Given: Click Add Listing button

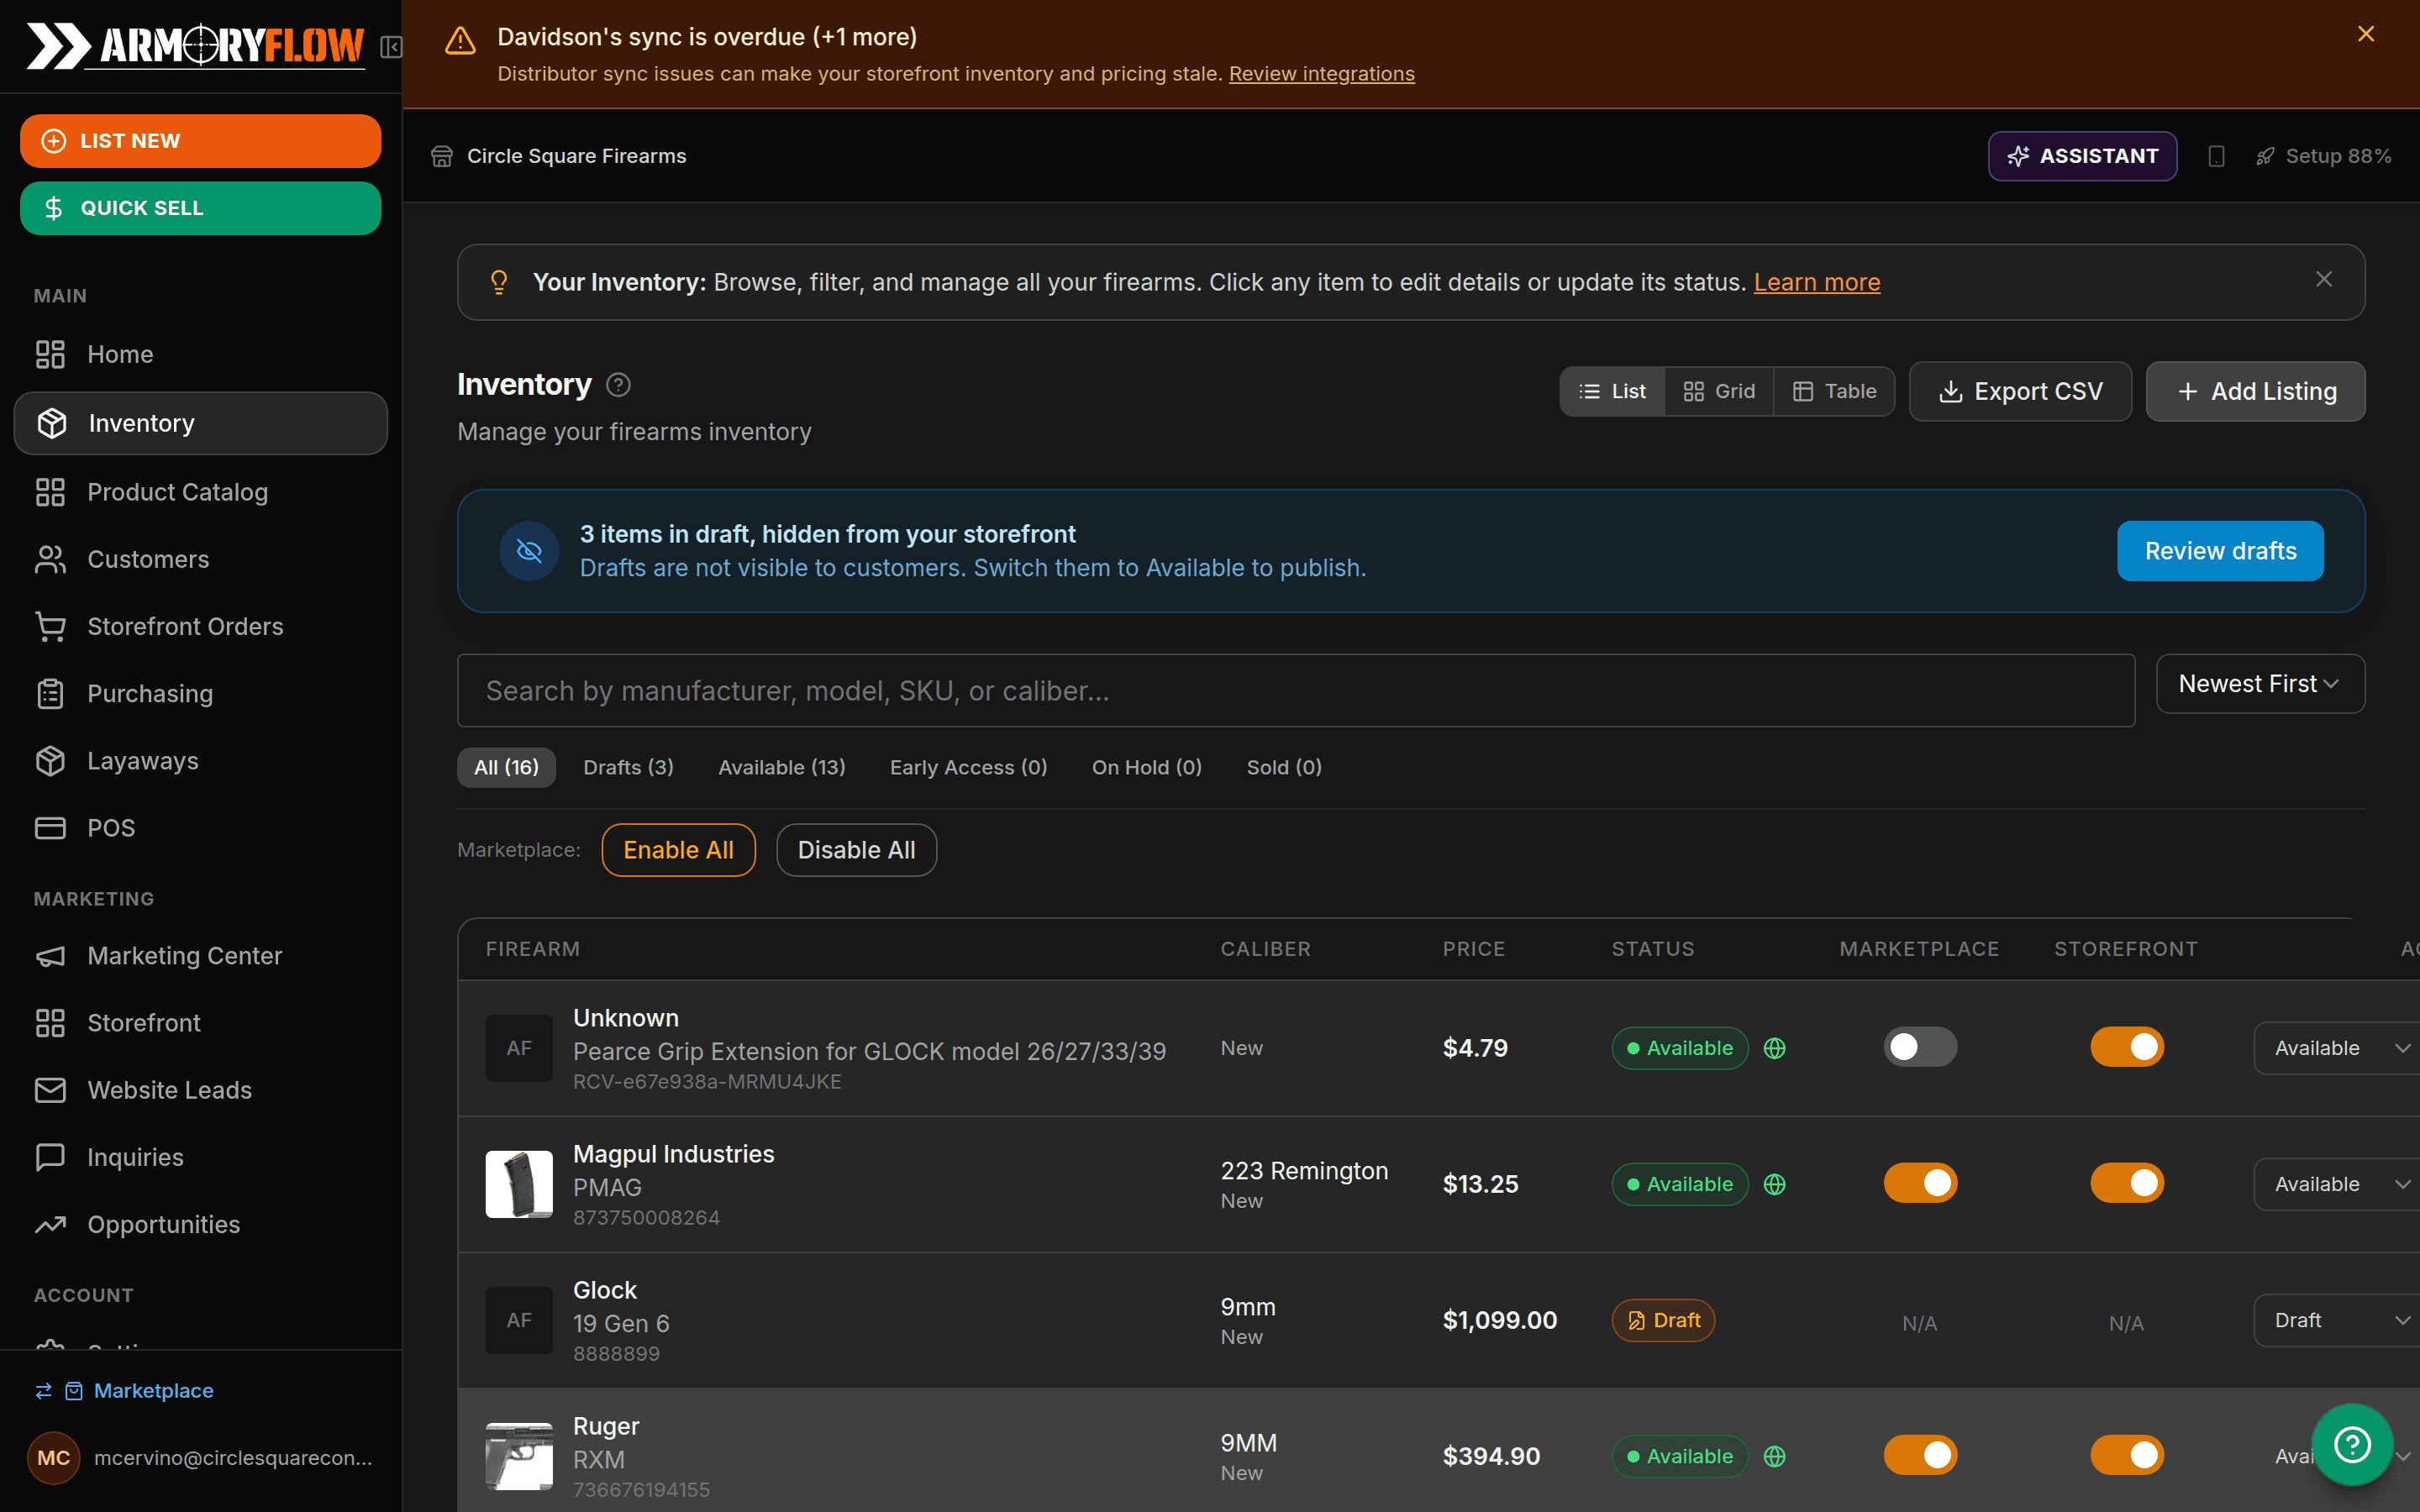Looking at the screenshot, I should (2256, 391).
